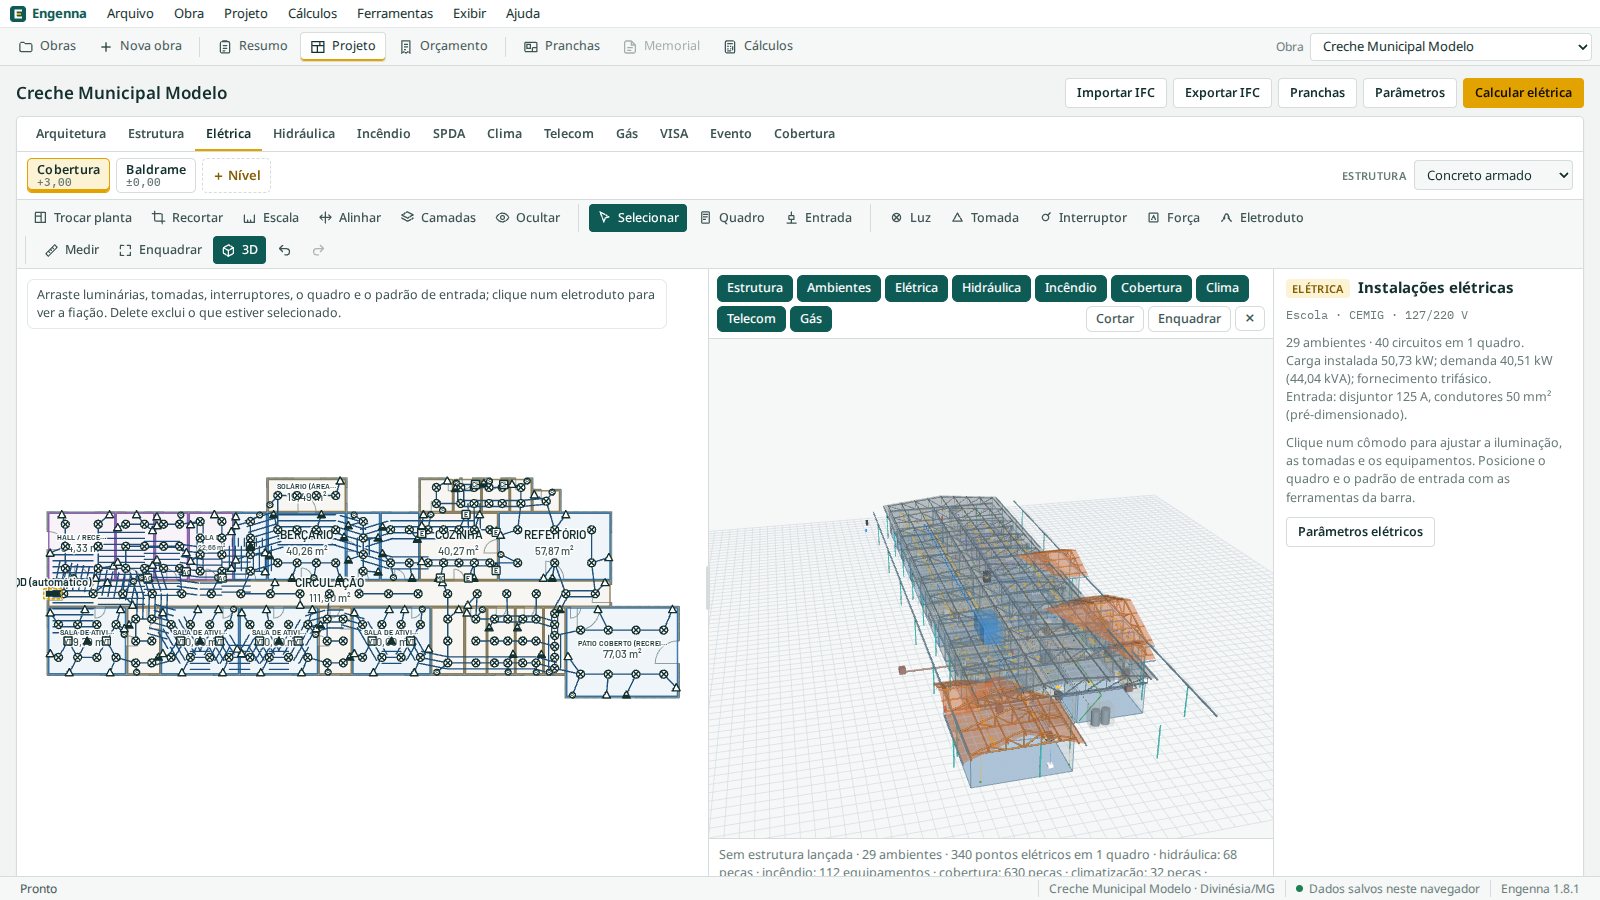Open the Ferramentas menu
Image resolution: width=1600 pixels, height=900 pixels.
point(395,14)
